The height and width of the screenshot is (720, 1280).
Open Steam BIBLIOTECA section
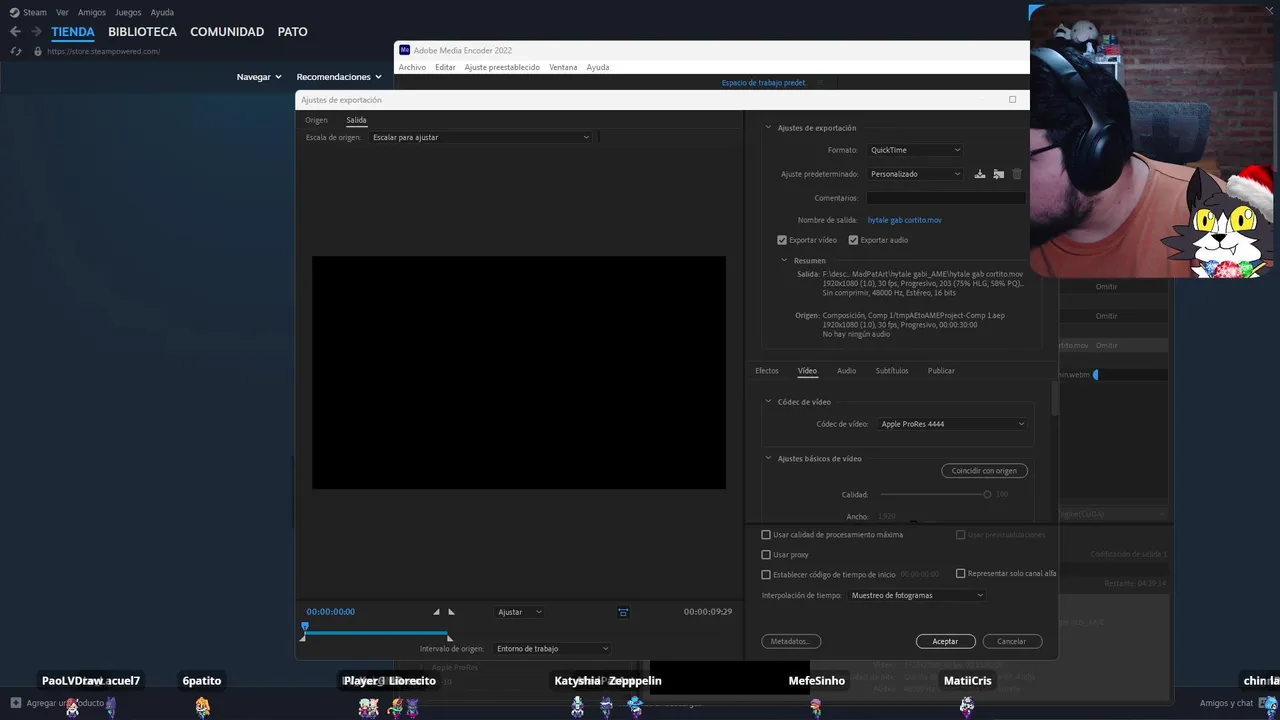coord(142,32)
